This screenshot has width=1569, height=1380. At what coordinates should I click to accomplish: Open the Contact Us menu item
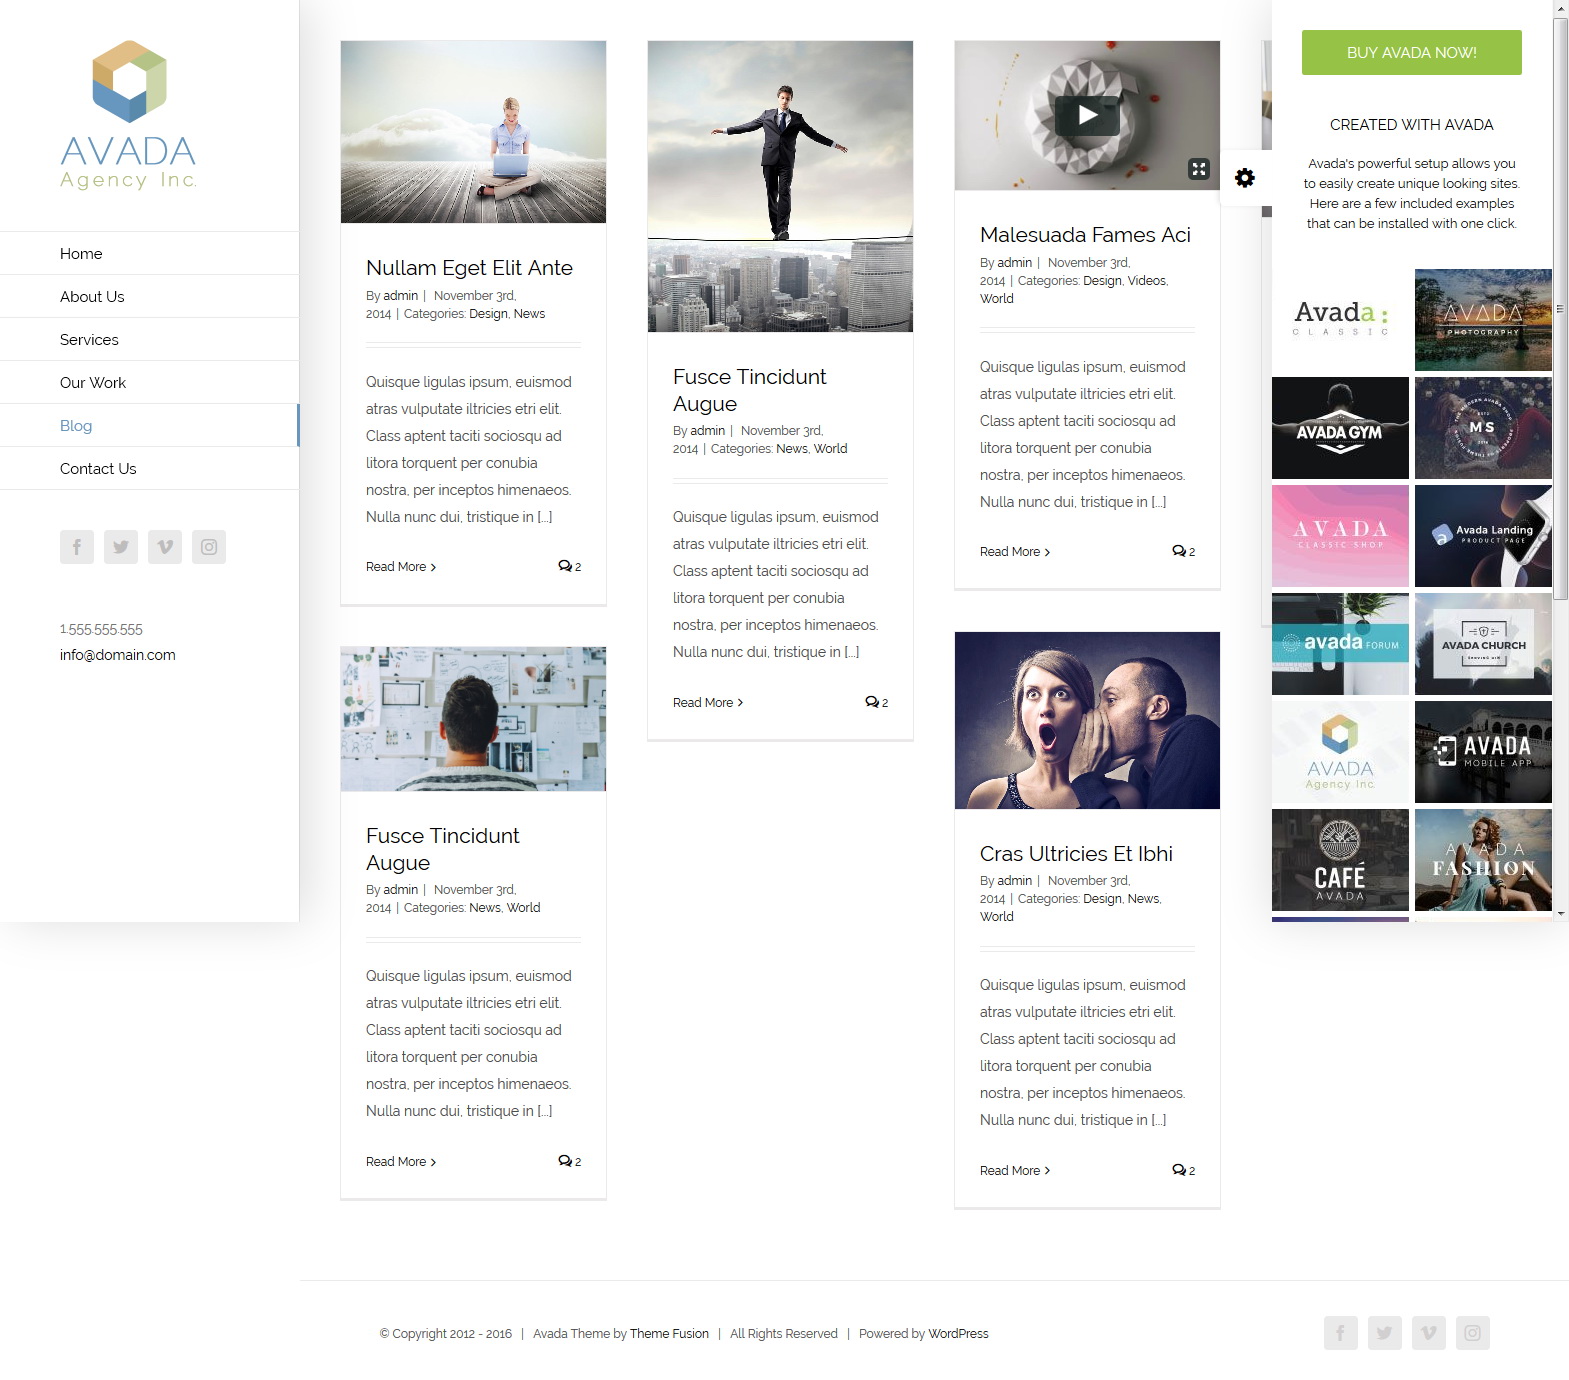point(149,468)
